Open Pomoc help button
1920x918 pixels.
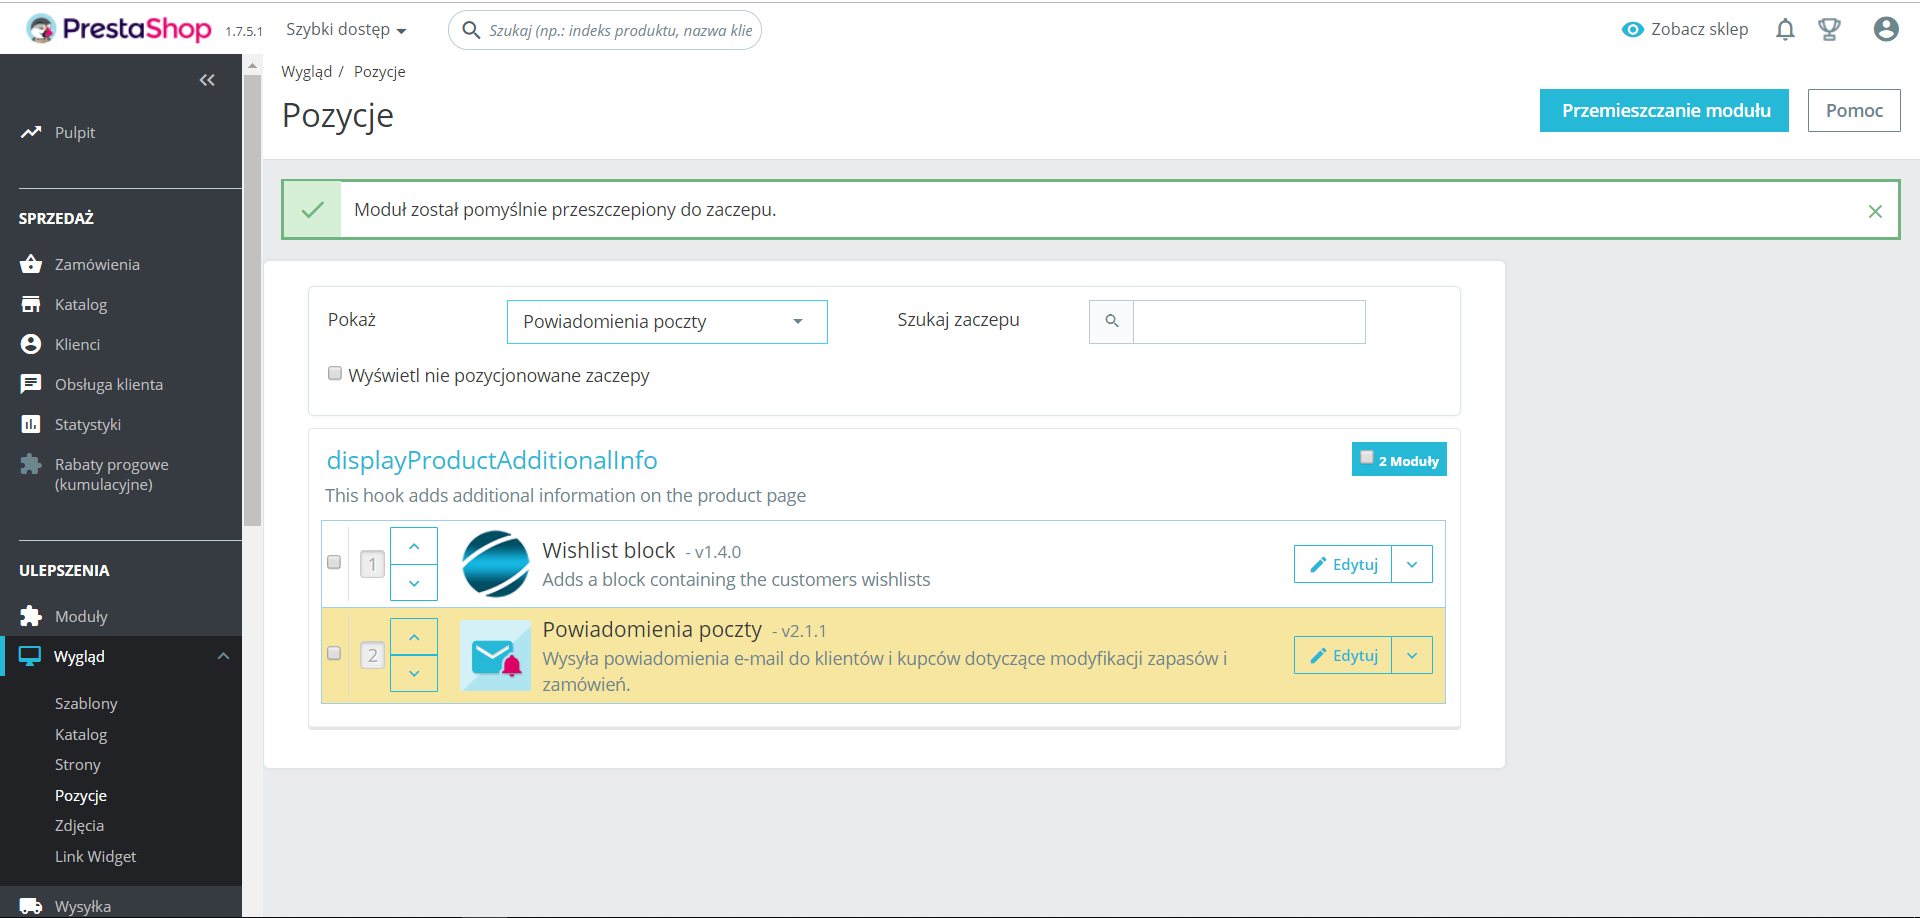[1854, 110]
